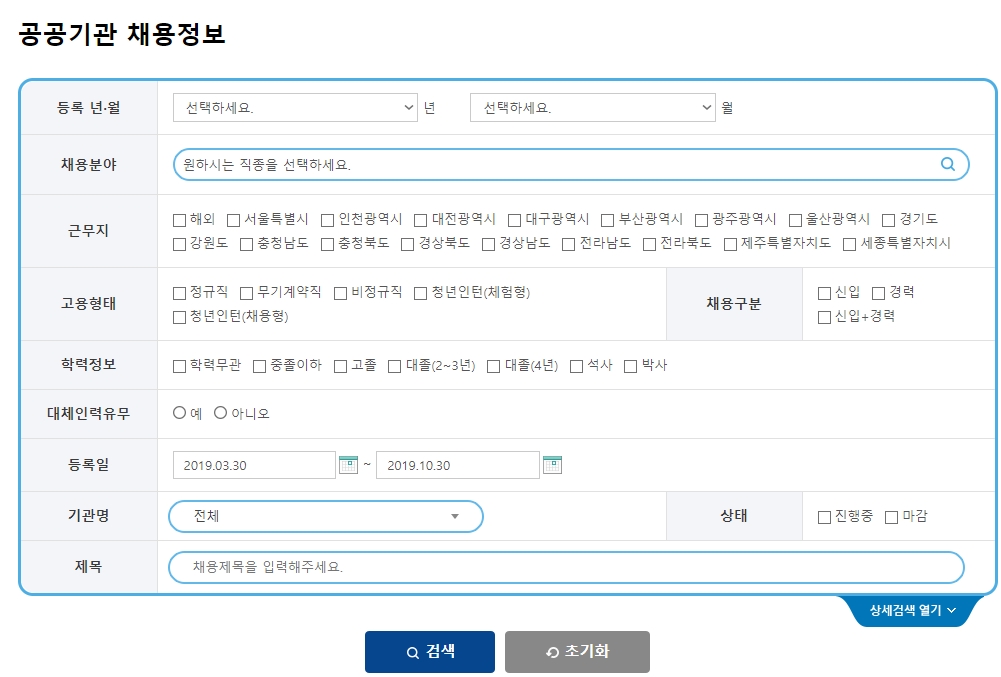Check the 울산광역시 checkbox

(x=795, y=220)
